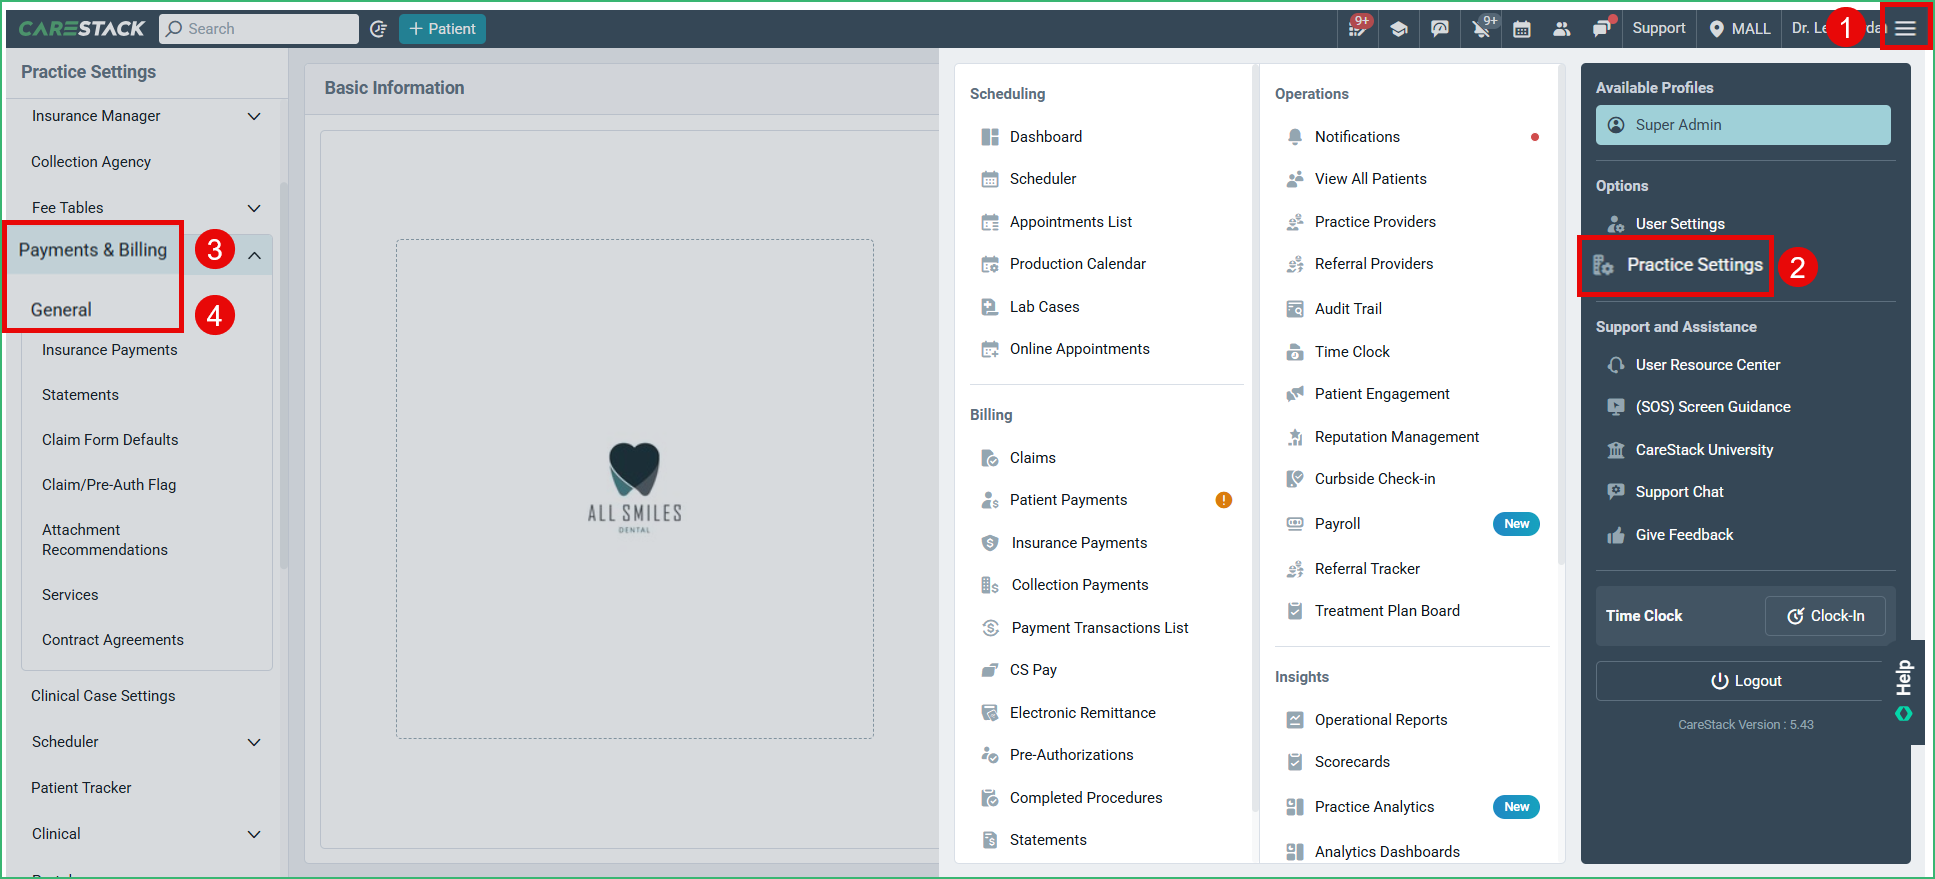Open Practice Settings in Options
1935x879 pixels.
point(1694,265)
